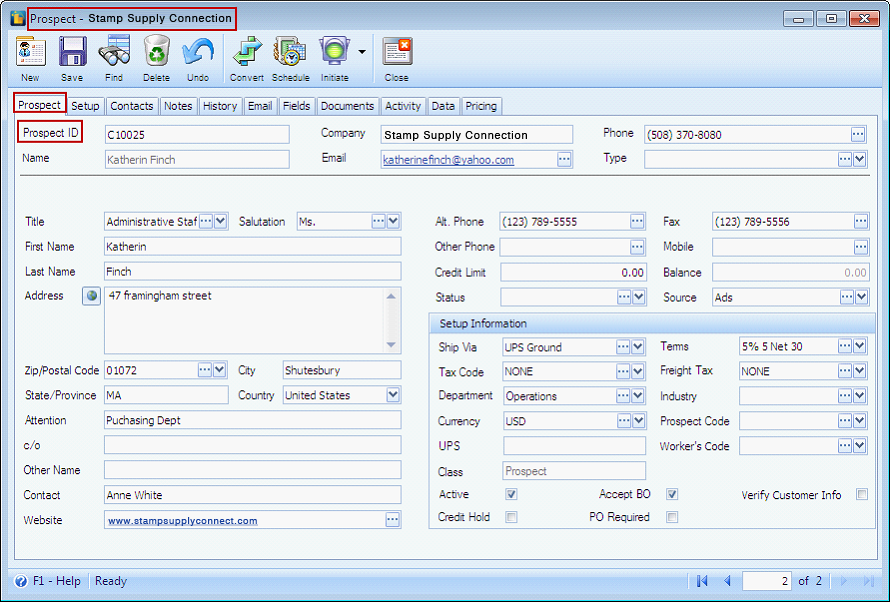This screenshot has height=603, width=891.
Task: Open the History tab
Action: [x=220, y=106]
